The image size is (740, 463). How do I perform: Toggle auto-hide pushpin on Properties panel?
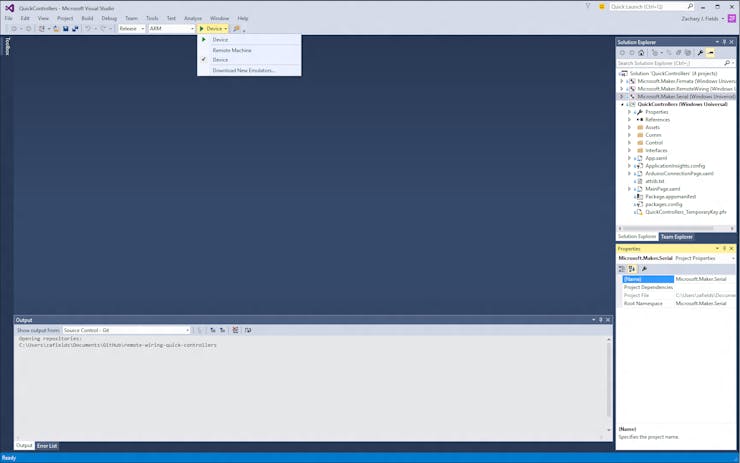click(x=724, y=248)
